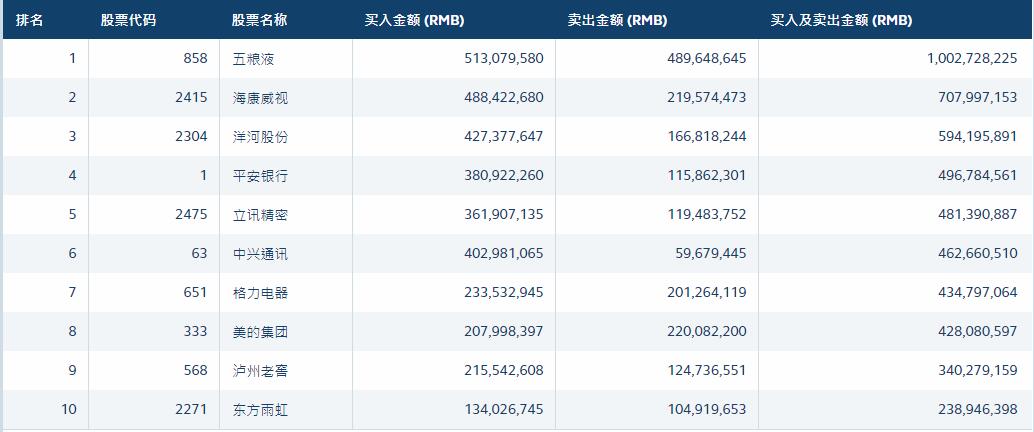Click the 卖出金额 (RMB) column header
This screenshot has height=432, width=1034.
pos(617,20)
